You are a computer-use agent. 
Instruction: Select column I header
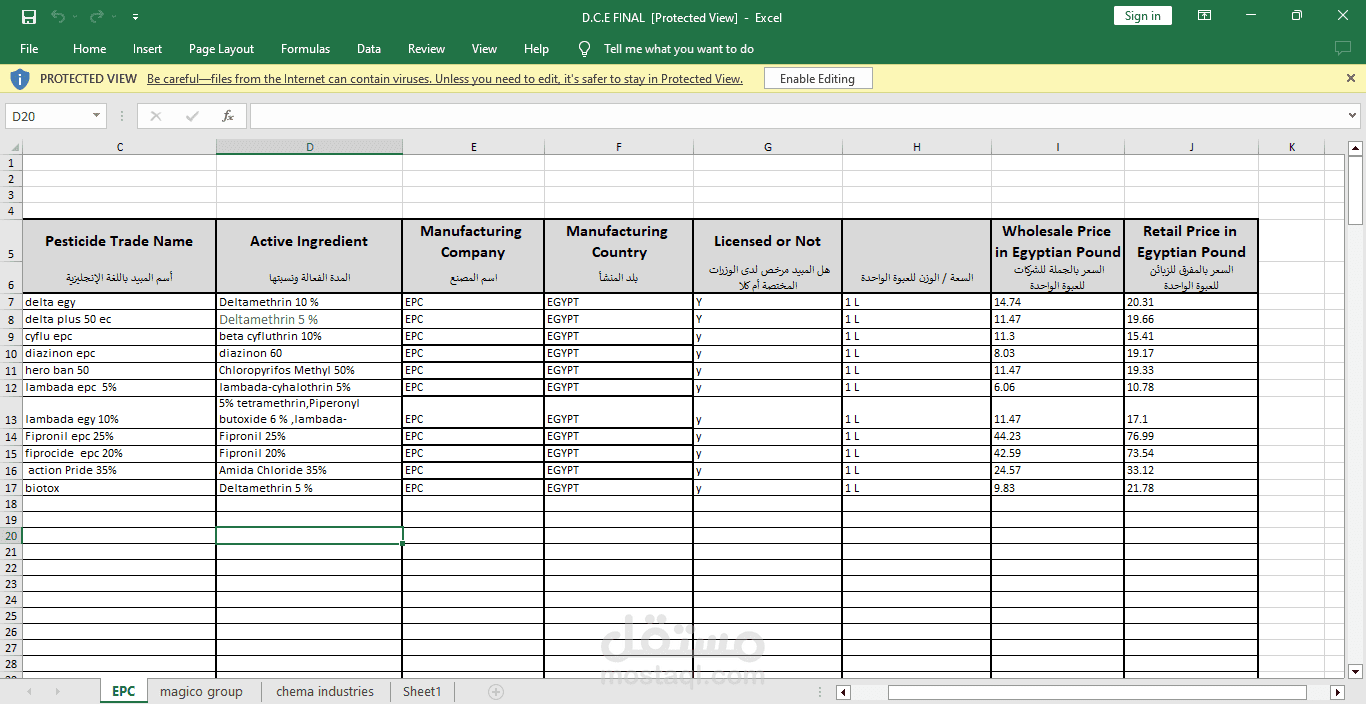click(x=1058, y=147)
